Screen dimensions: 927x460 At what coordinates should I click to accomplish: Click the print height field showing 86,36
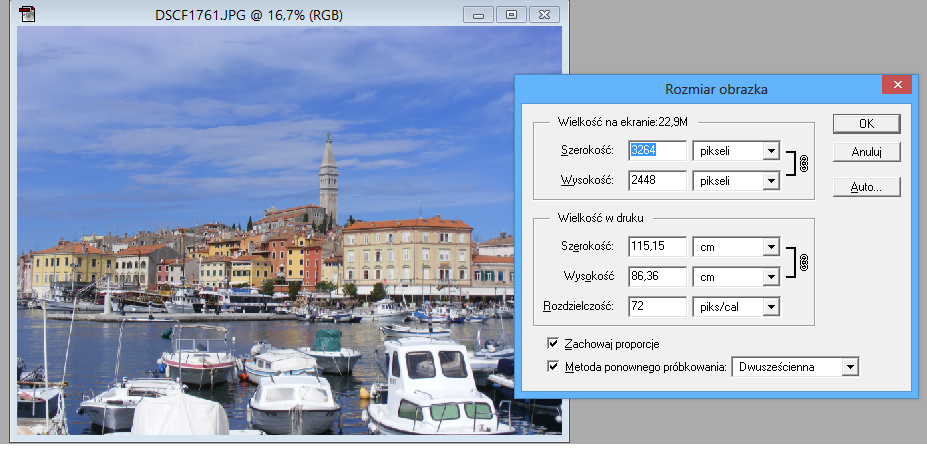[x=657, y=276]
